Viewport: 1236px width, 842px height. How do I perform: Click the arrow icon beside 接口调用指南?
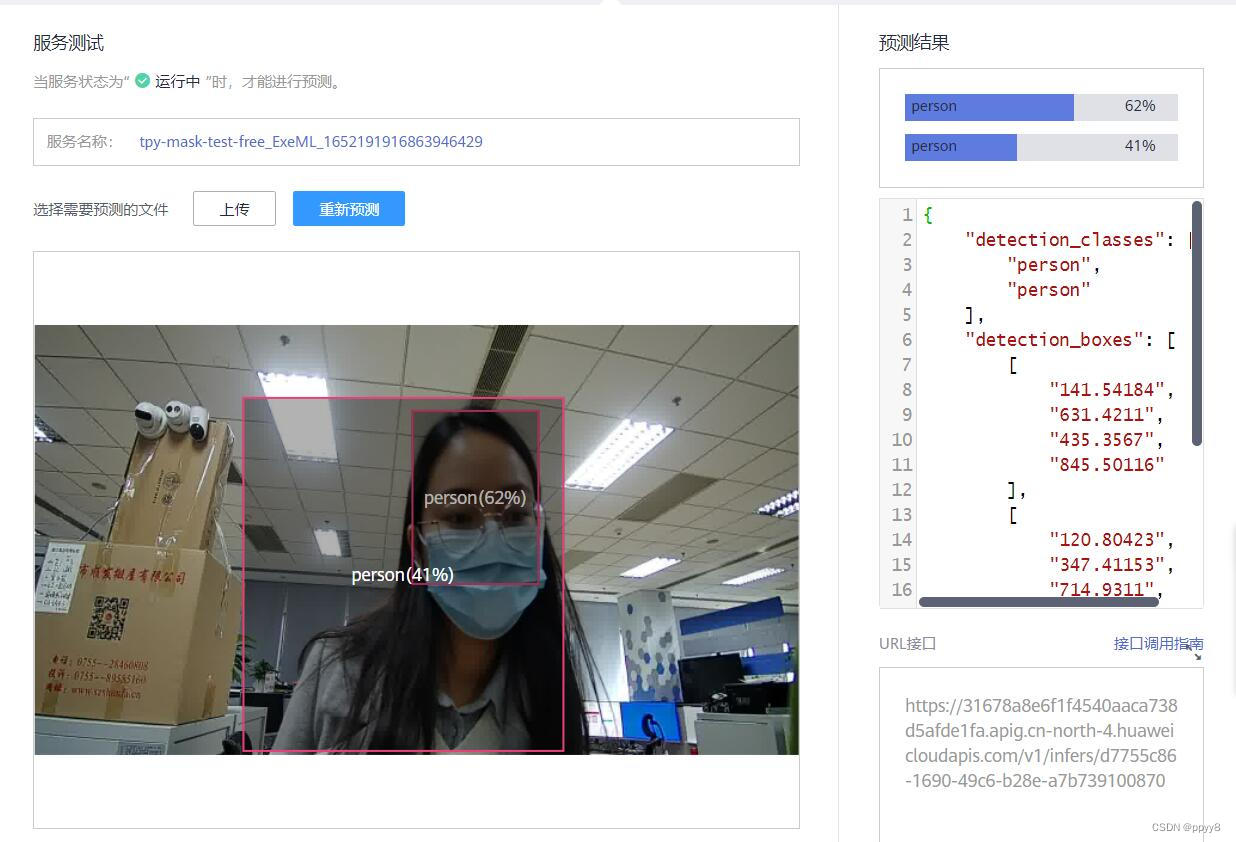(1197, 655)
